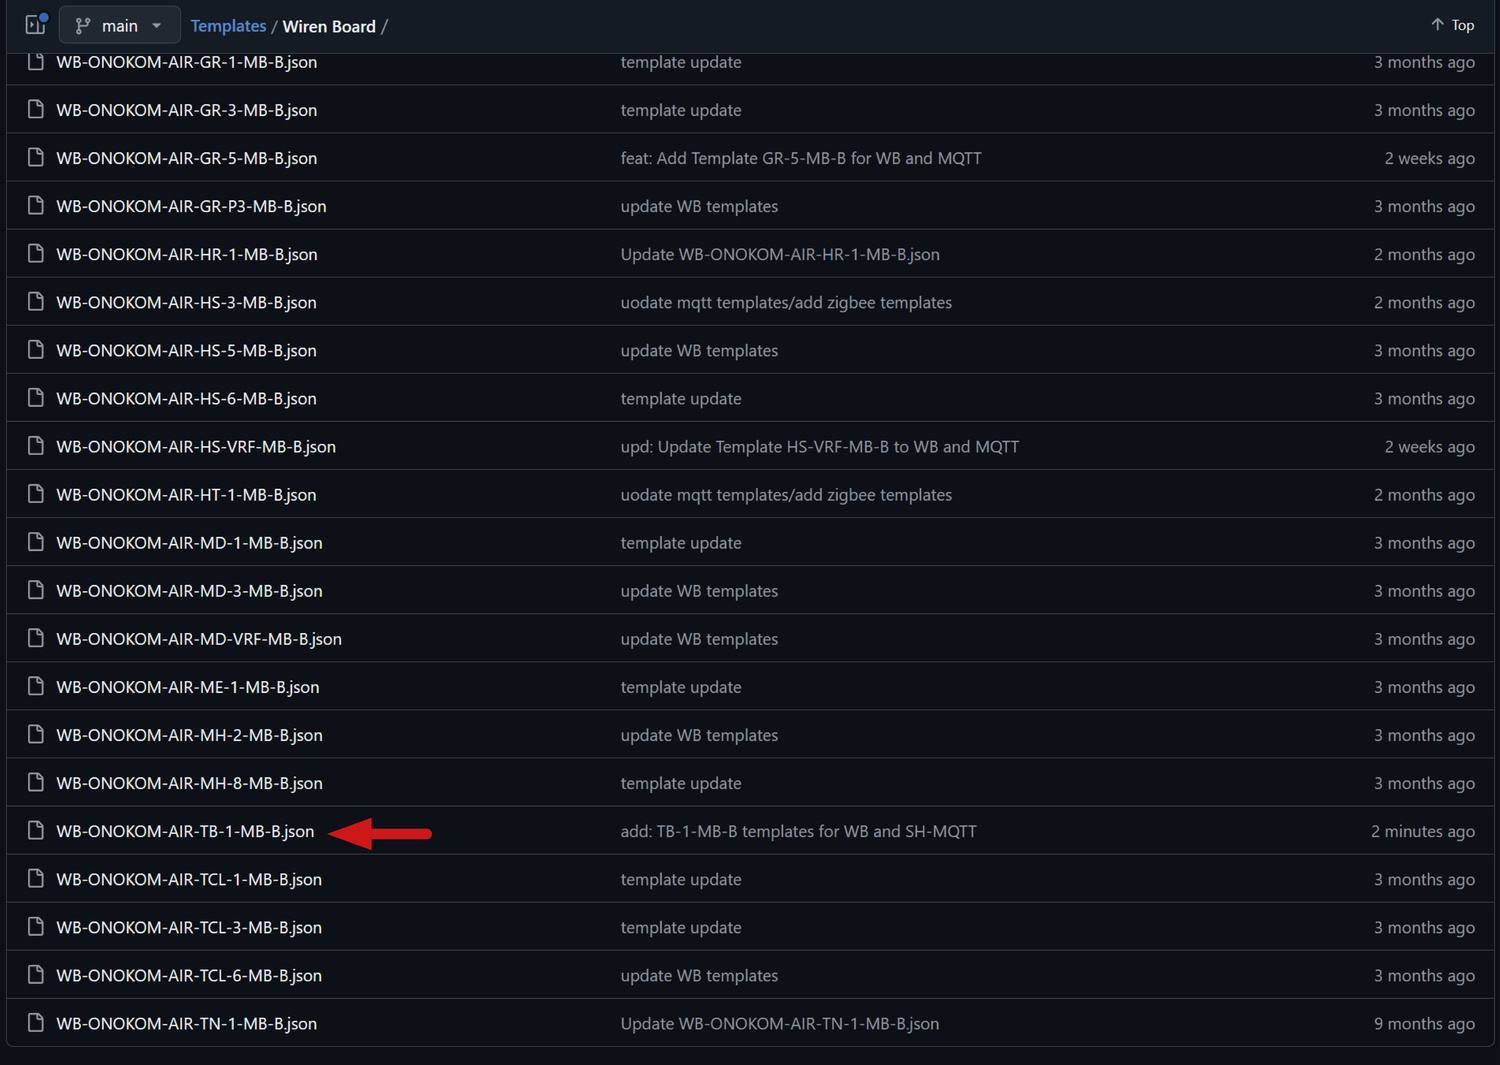Click file icon for WB-ONOKOM-AIR-GR-3-MB-B.json
The image size is (1500, 1065).
(x=36, y=110)
